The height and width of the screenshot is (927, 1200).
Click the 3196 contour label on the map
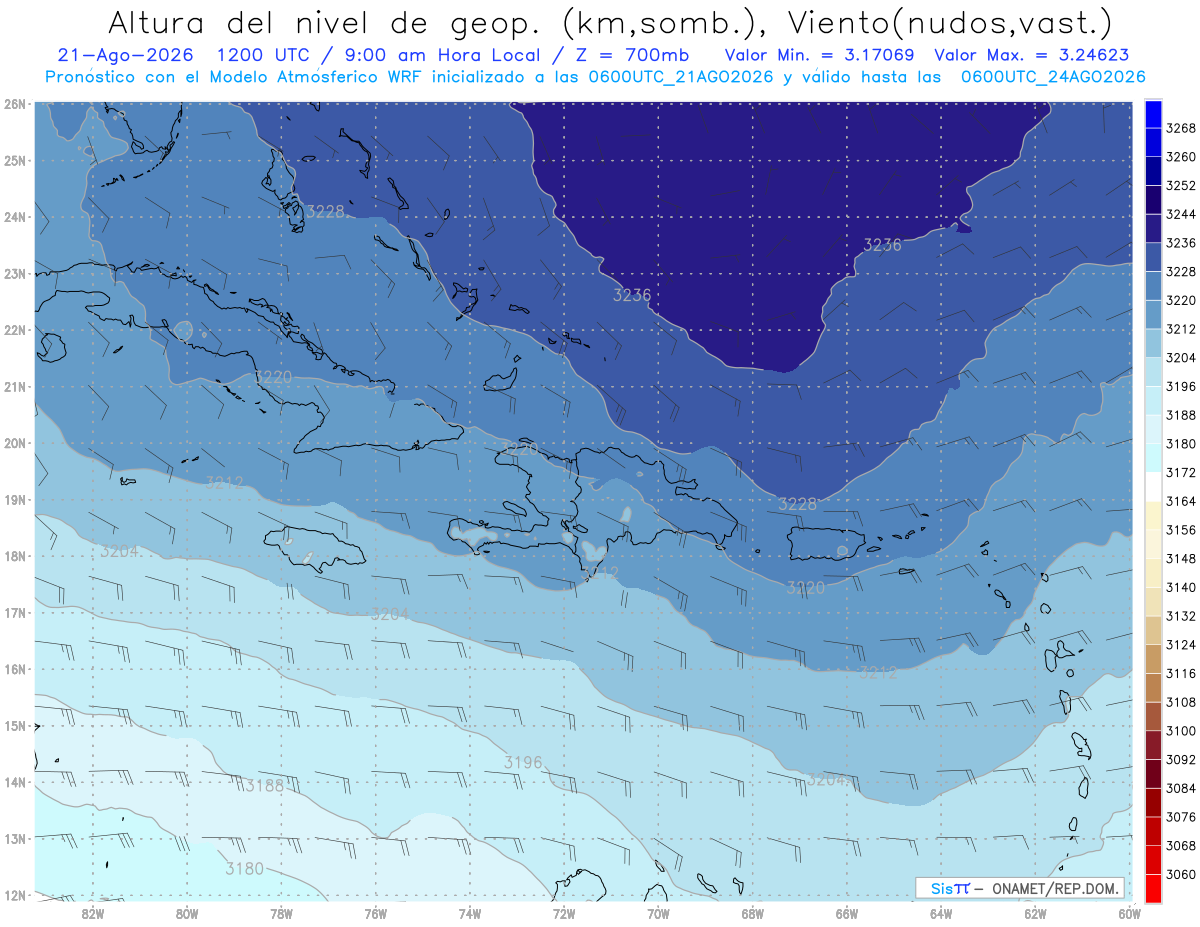(x=523, y=763)
